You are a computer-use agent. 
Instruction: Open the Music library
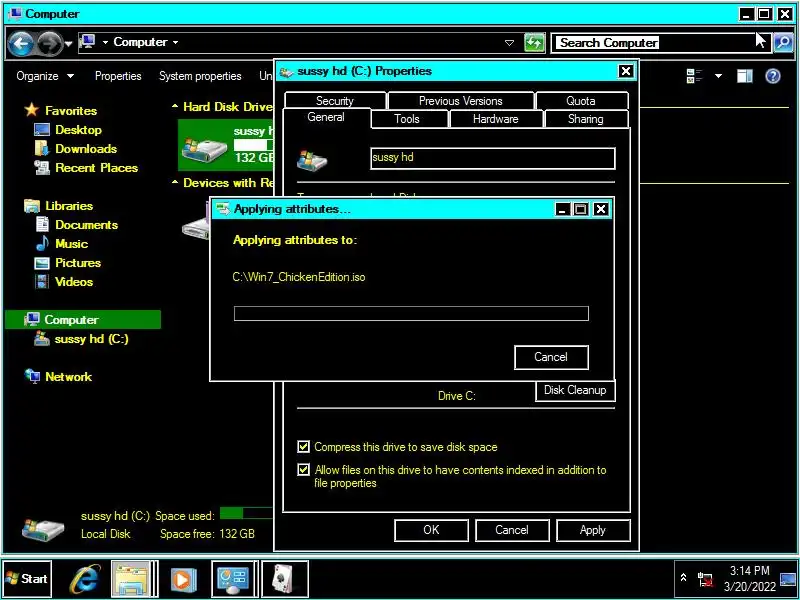click(71, 244)
